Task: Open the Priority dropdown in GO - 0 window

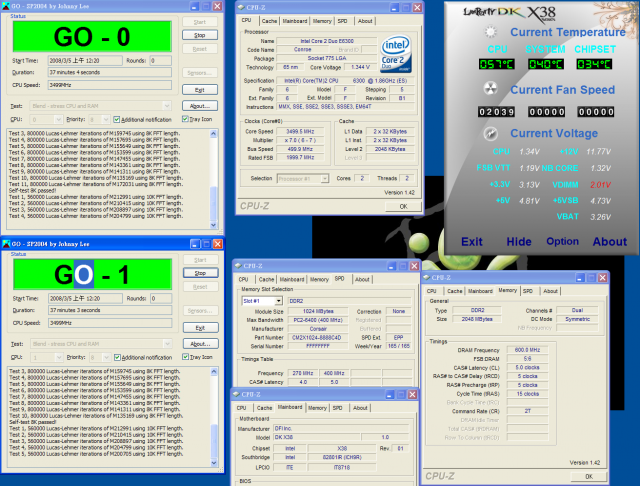Action: click(106, 119)
